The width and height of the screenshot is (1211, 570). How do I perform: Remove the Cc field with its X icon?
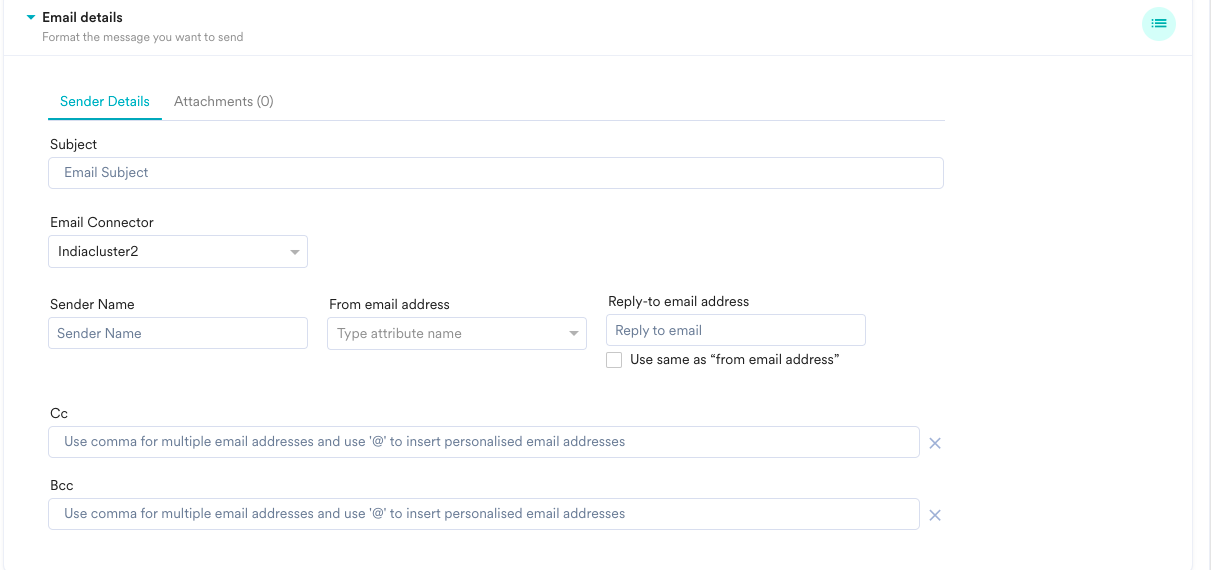[935, 443]
